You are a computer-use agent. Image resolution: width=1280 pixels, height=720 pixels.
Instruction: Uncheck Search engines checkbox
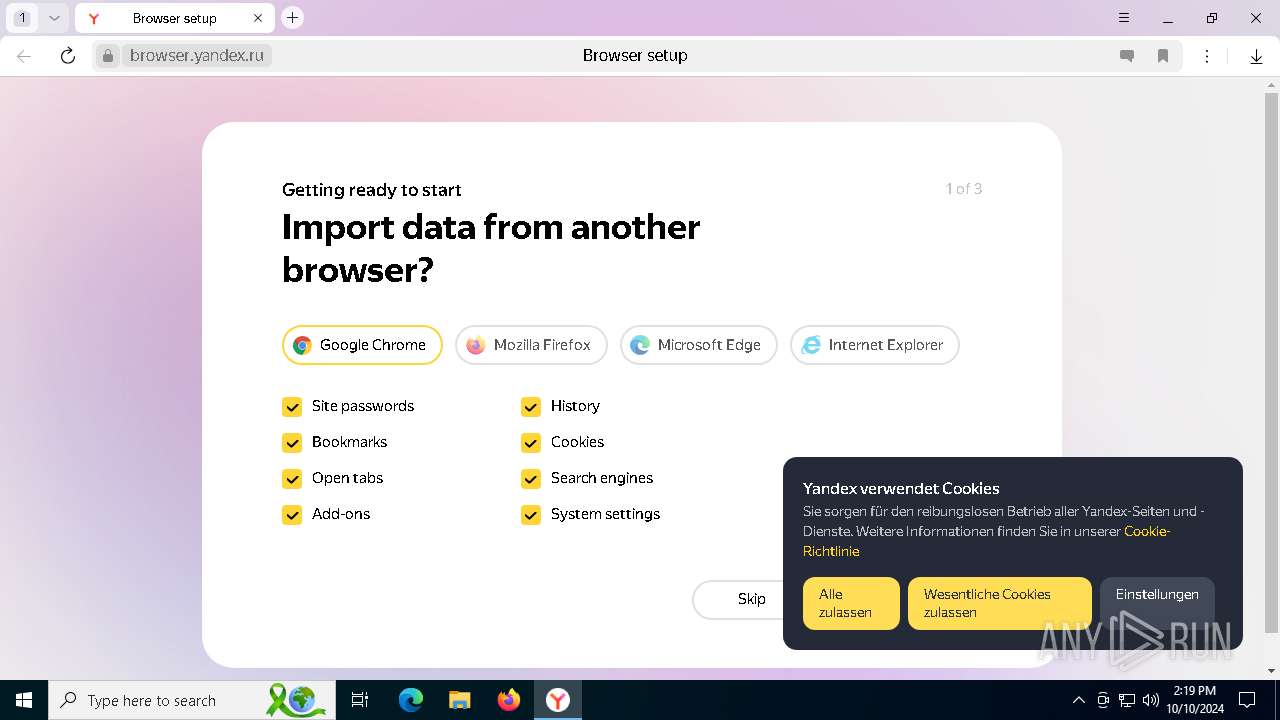pos(531,479)
